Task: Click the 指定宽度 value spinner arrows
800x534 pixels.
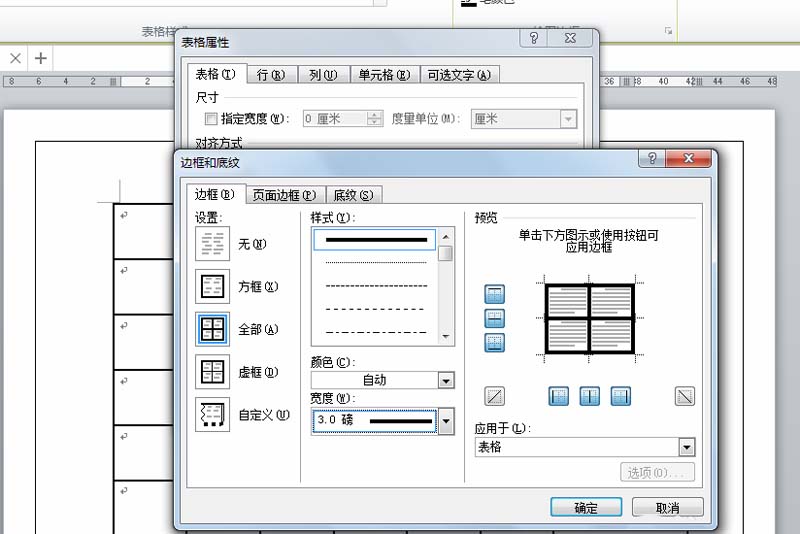Action: [x=374, y=119]
